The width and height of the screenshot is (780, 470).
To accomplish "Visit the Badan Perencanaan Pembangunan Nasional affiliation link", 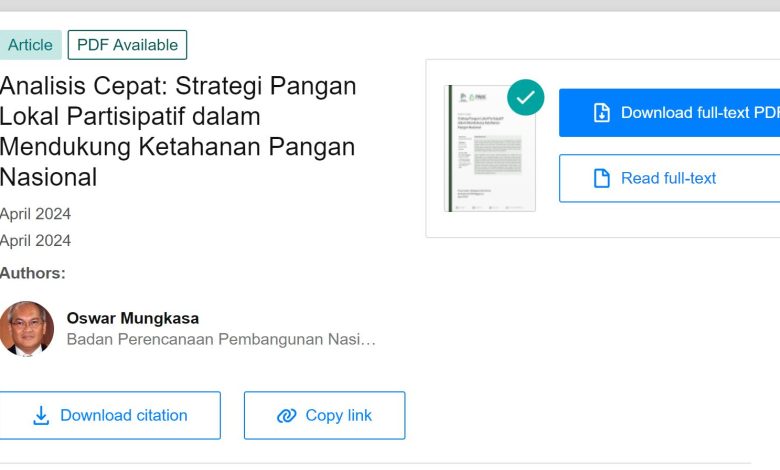I will [x=220, y=339].
